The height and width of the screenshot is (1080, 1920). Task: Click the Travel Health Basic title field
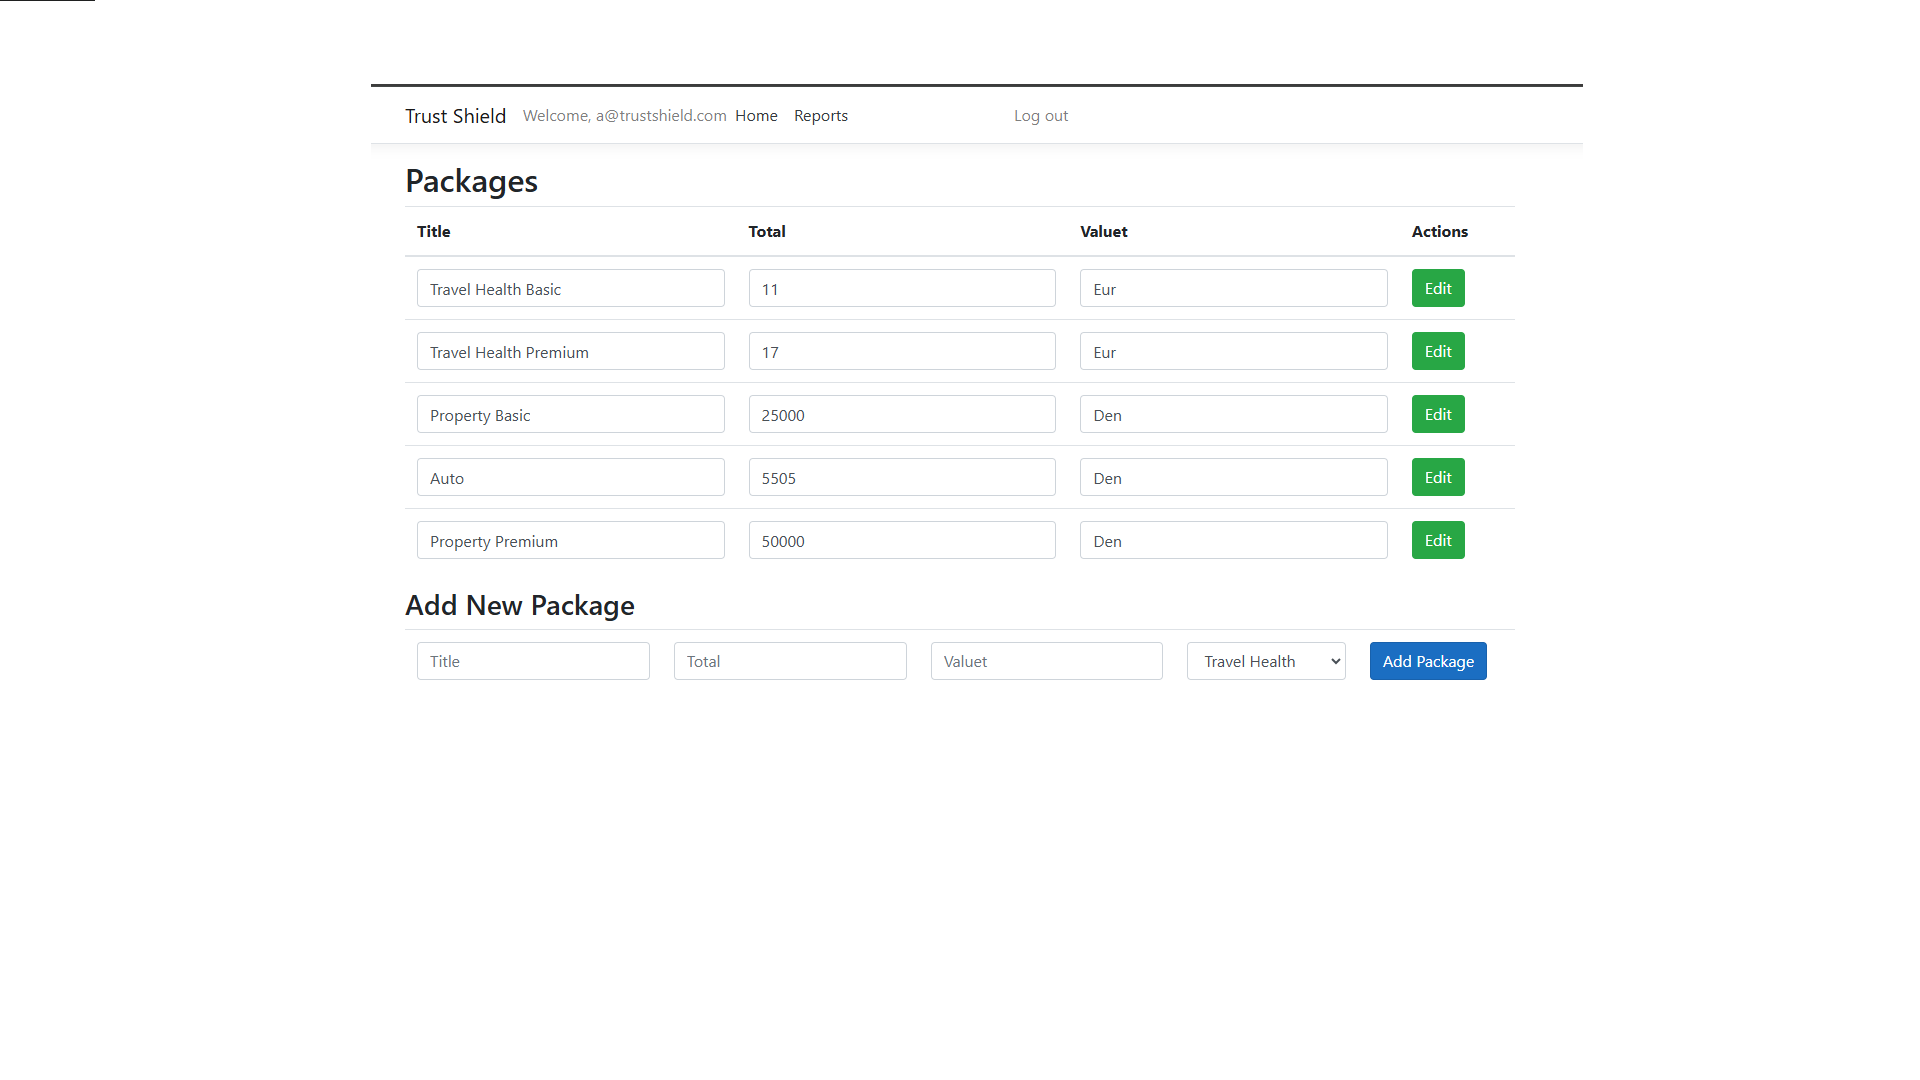570,288
